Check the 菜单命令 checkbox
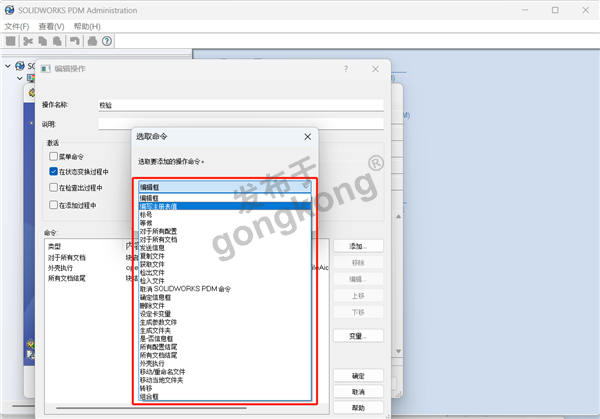This screenshot has width=600, height=419. pyautogui.click(x=53, y=156)
